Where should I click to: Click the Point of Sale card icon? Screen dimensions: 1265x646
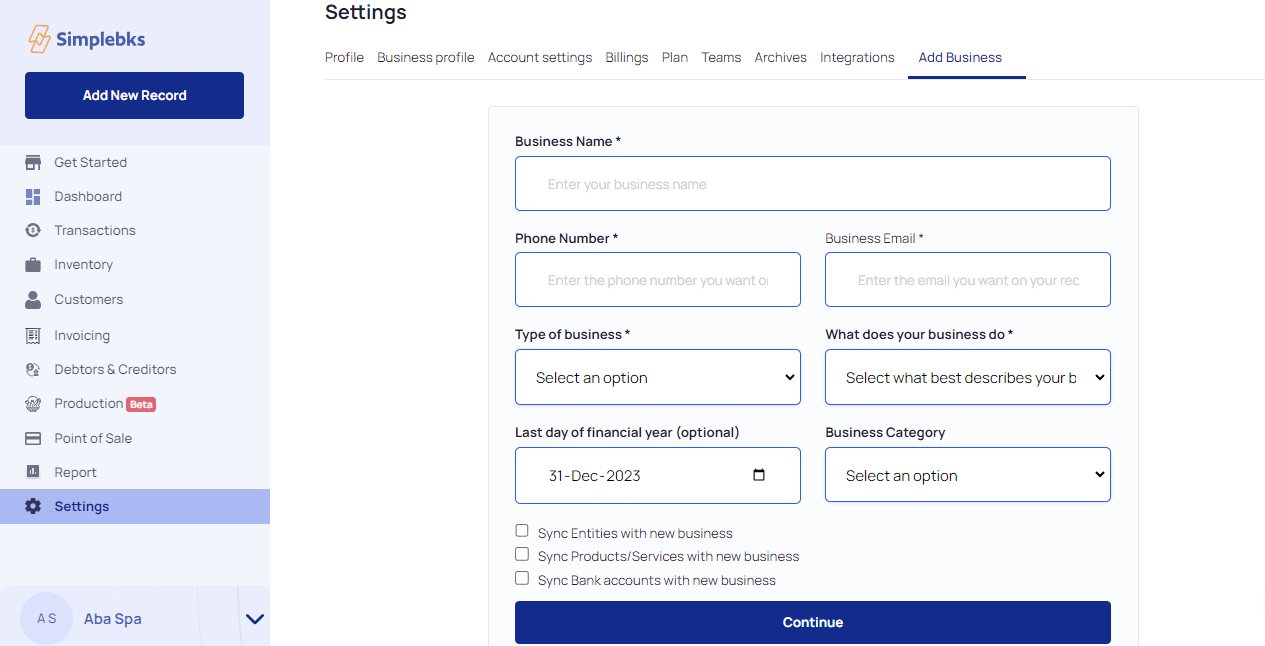(x=33, y=439)
